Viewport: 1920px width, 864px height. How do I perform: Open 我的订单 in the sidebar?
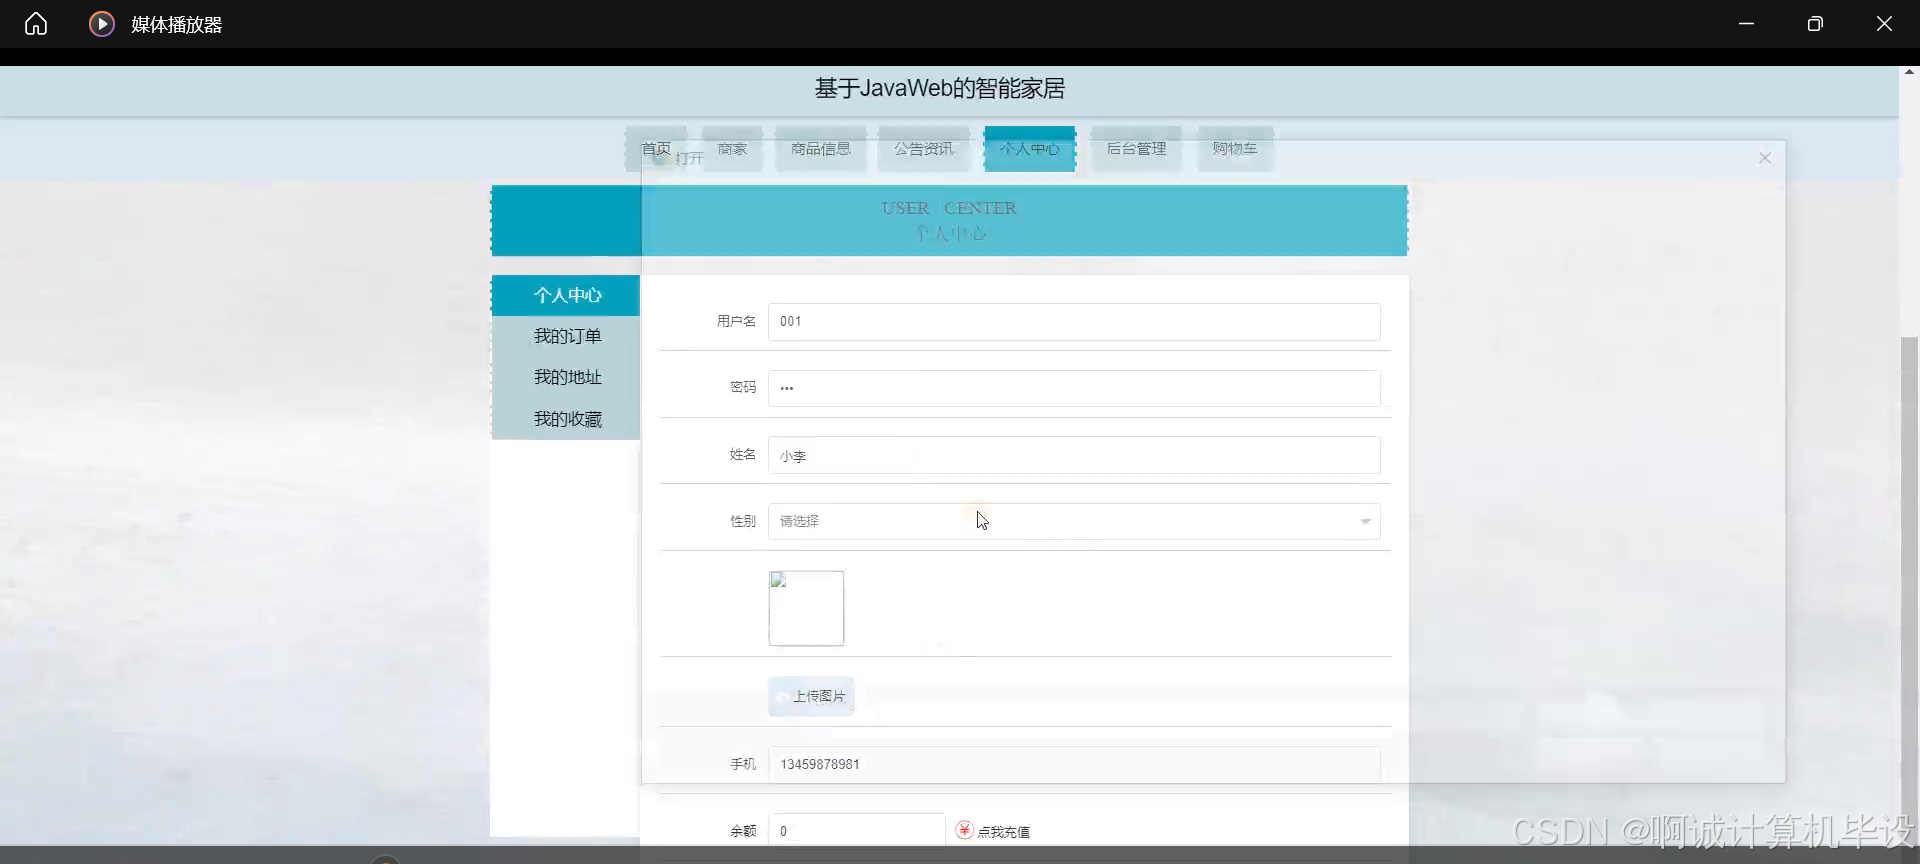pyautogui.click(x=566, y=336)
